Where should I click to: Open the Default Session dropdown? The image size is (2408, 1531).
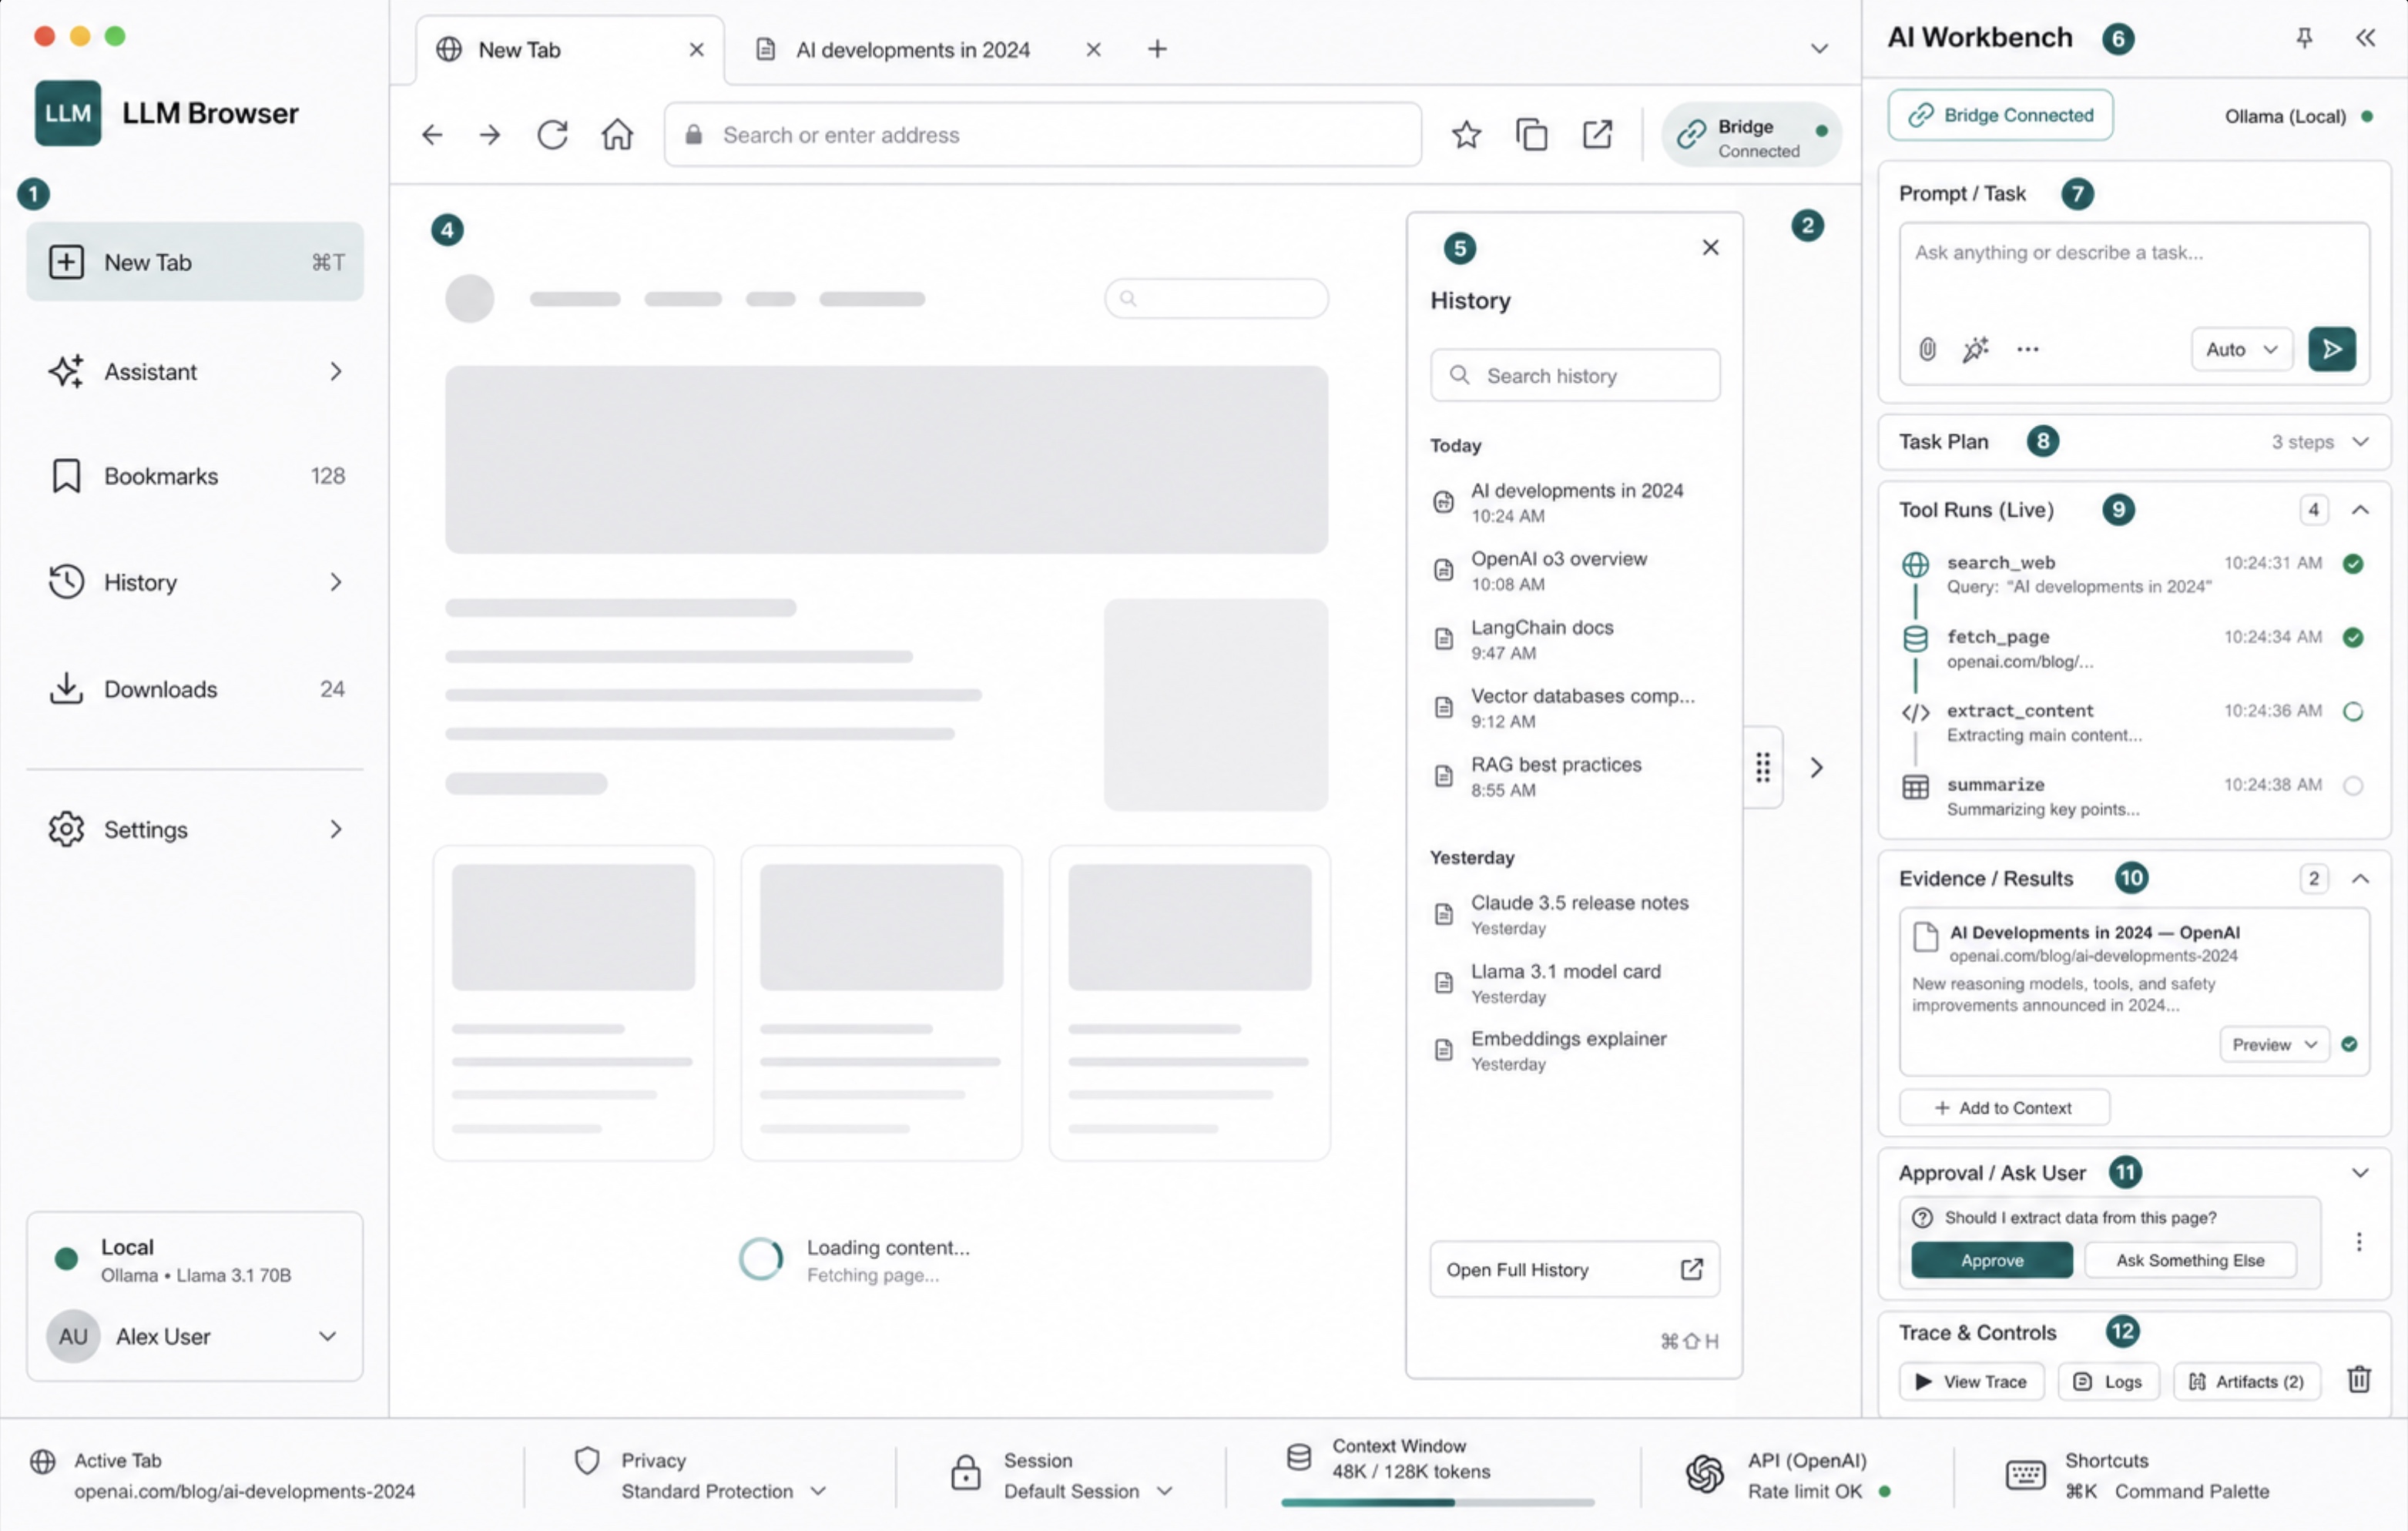coord(1088,1491)
